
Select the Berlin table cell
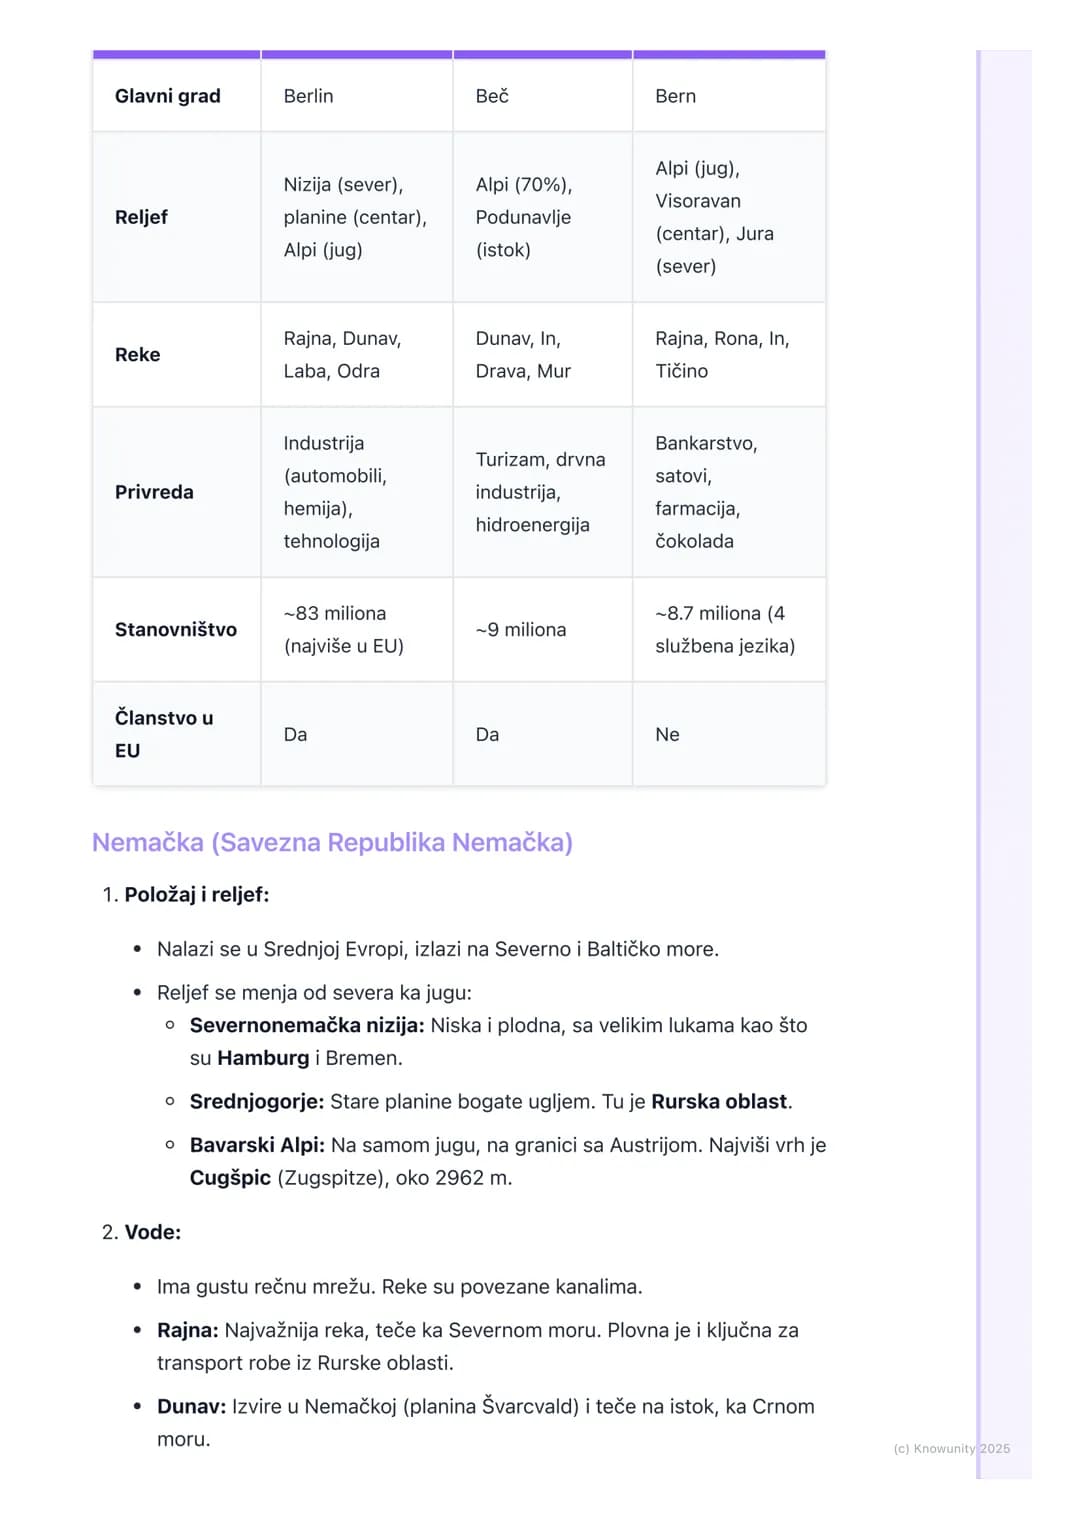click(356, 96)
